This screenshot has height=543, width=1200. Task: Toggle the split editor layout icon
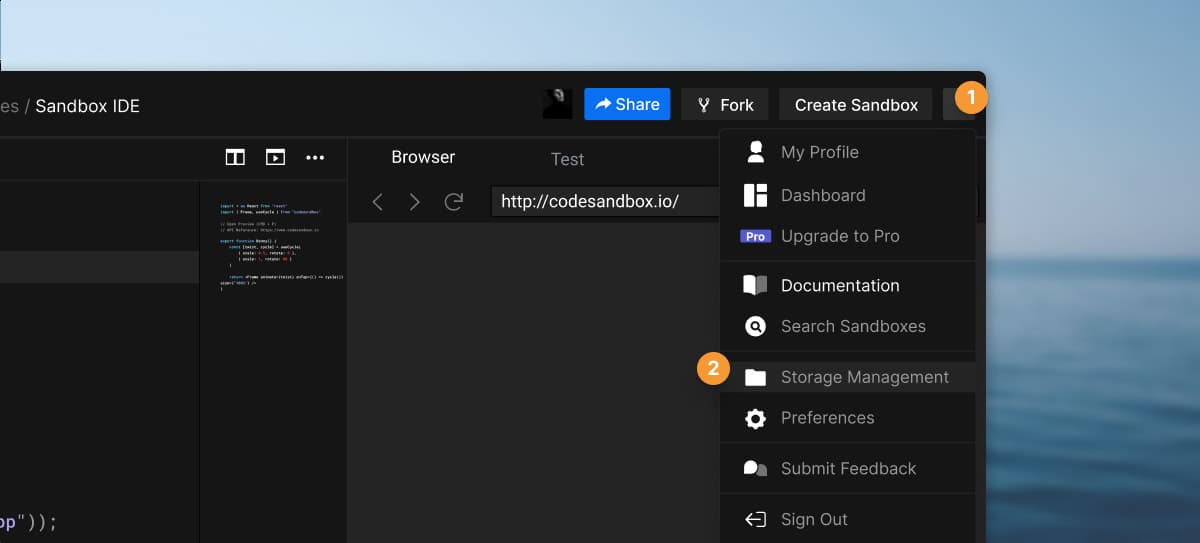235,158
